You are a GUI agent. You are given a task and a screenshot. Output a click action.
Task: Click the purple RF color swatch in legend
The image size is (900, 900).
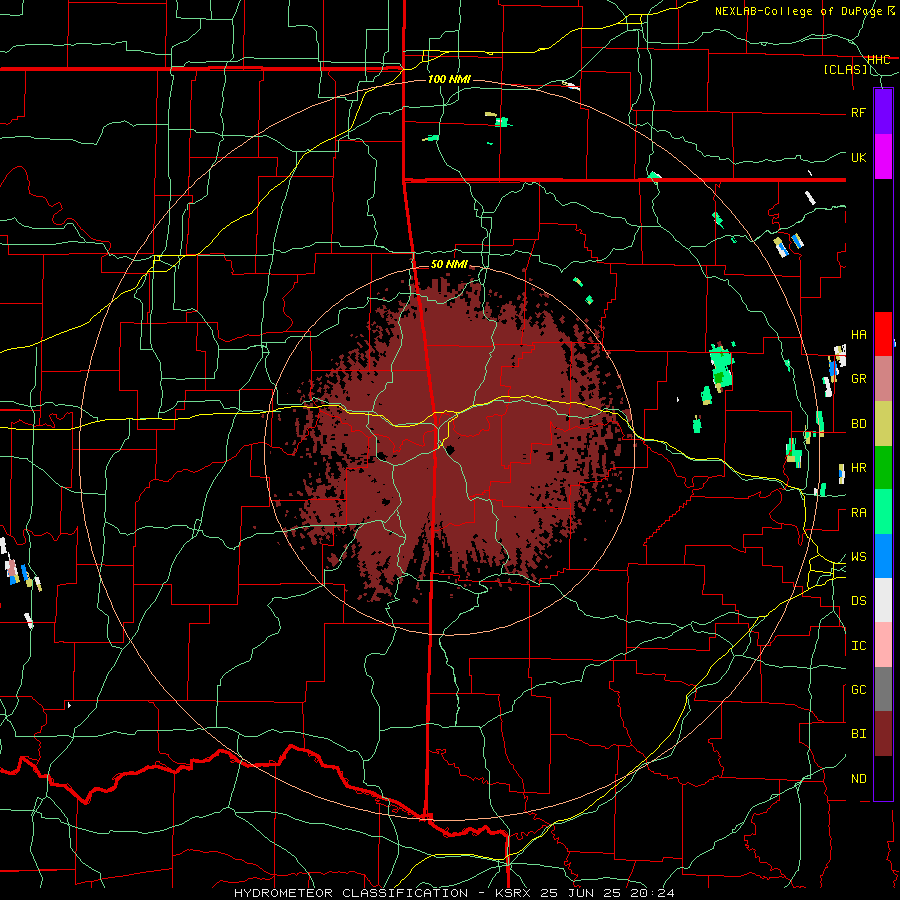pyautogui.click(x=883, y=112)
